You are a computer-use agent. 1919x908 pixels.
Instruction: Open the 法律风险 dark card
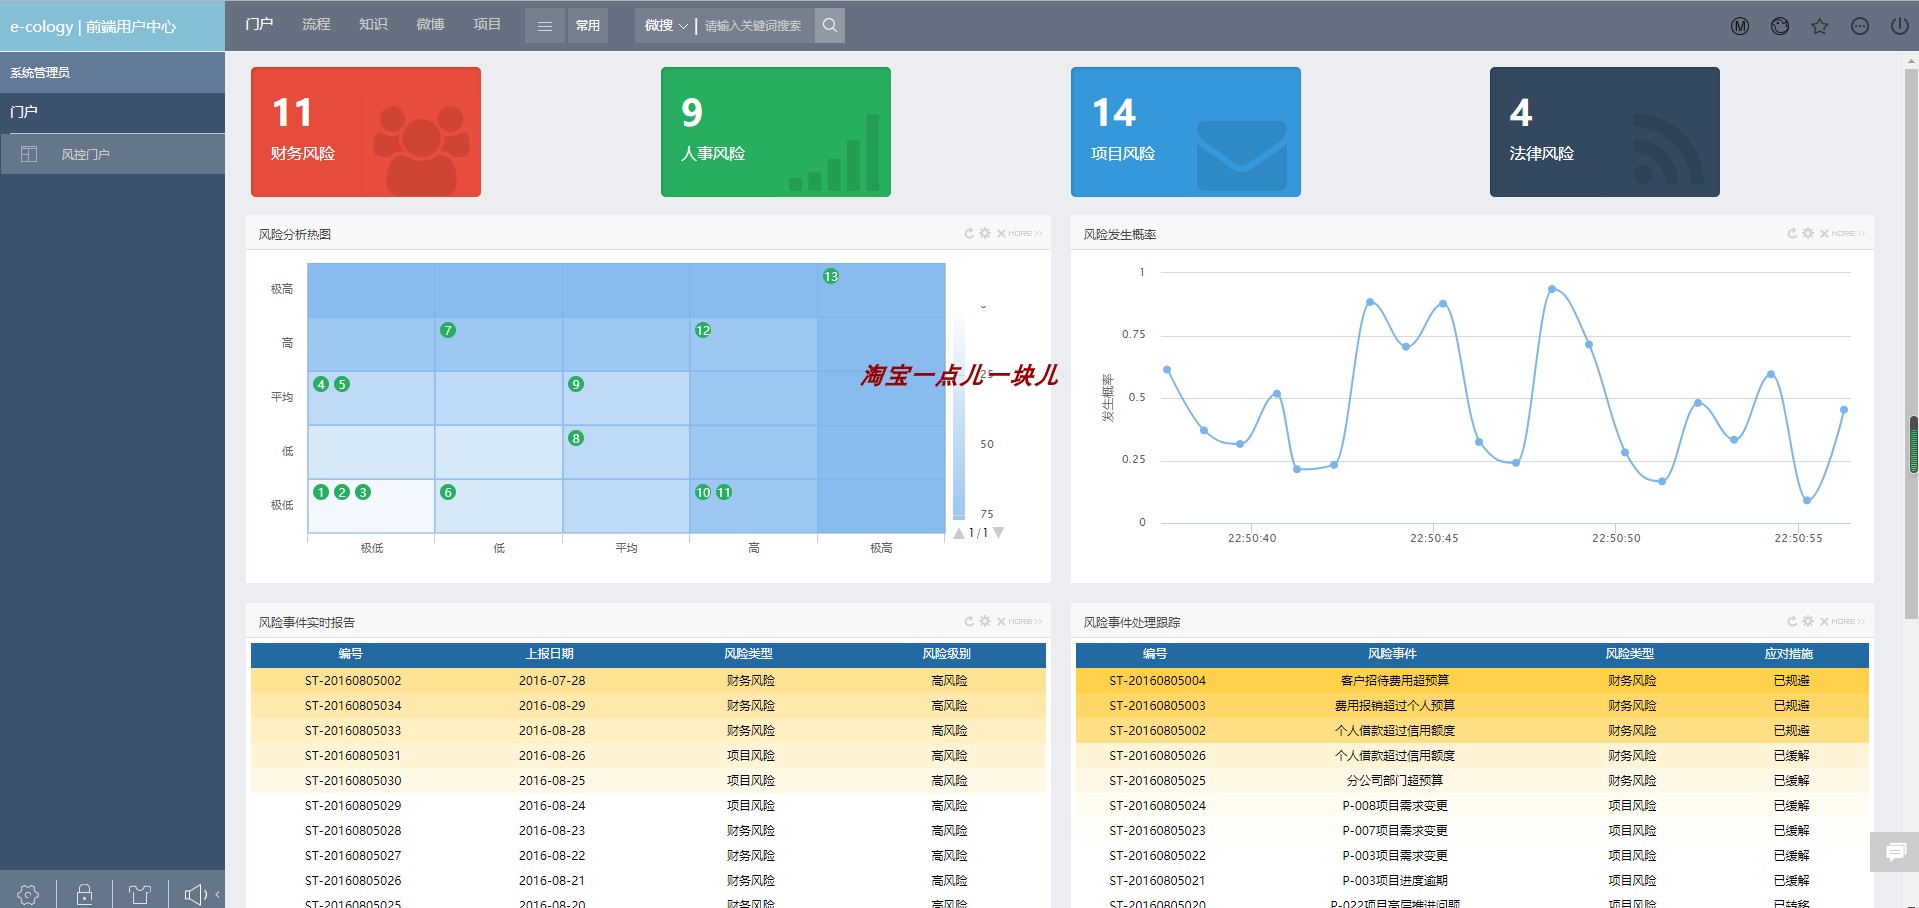click(1605, 132)
